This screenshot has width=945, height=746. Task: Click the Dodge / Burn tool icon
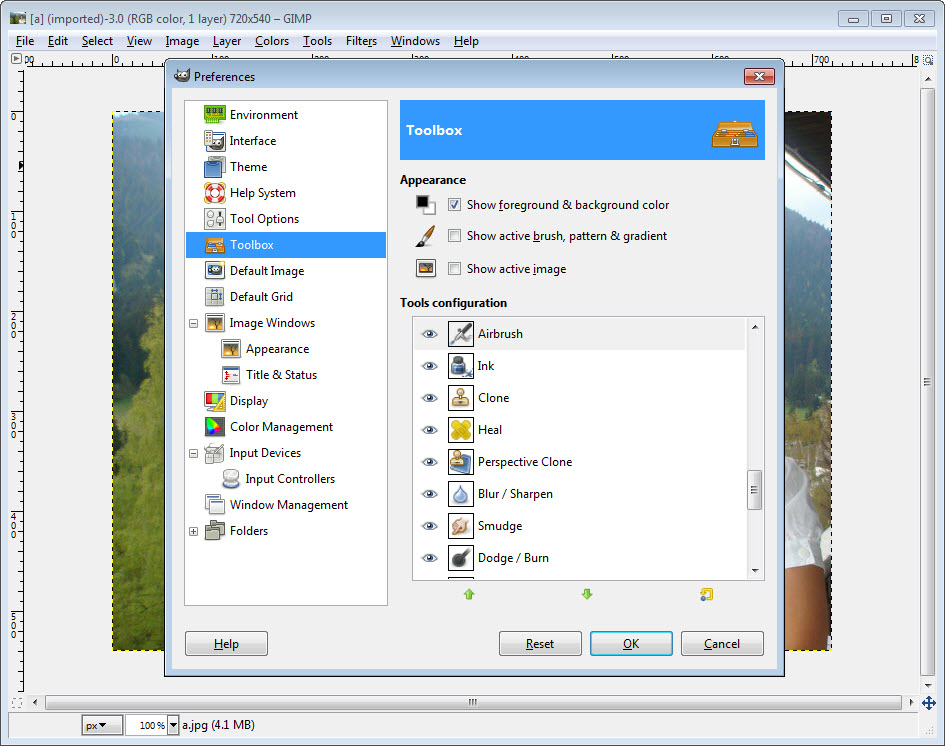pyautogui.click(x=460, y=558)
